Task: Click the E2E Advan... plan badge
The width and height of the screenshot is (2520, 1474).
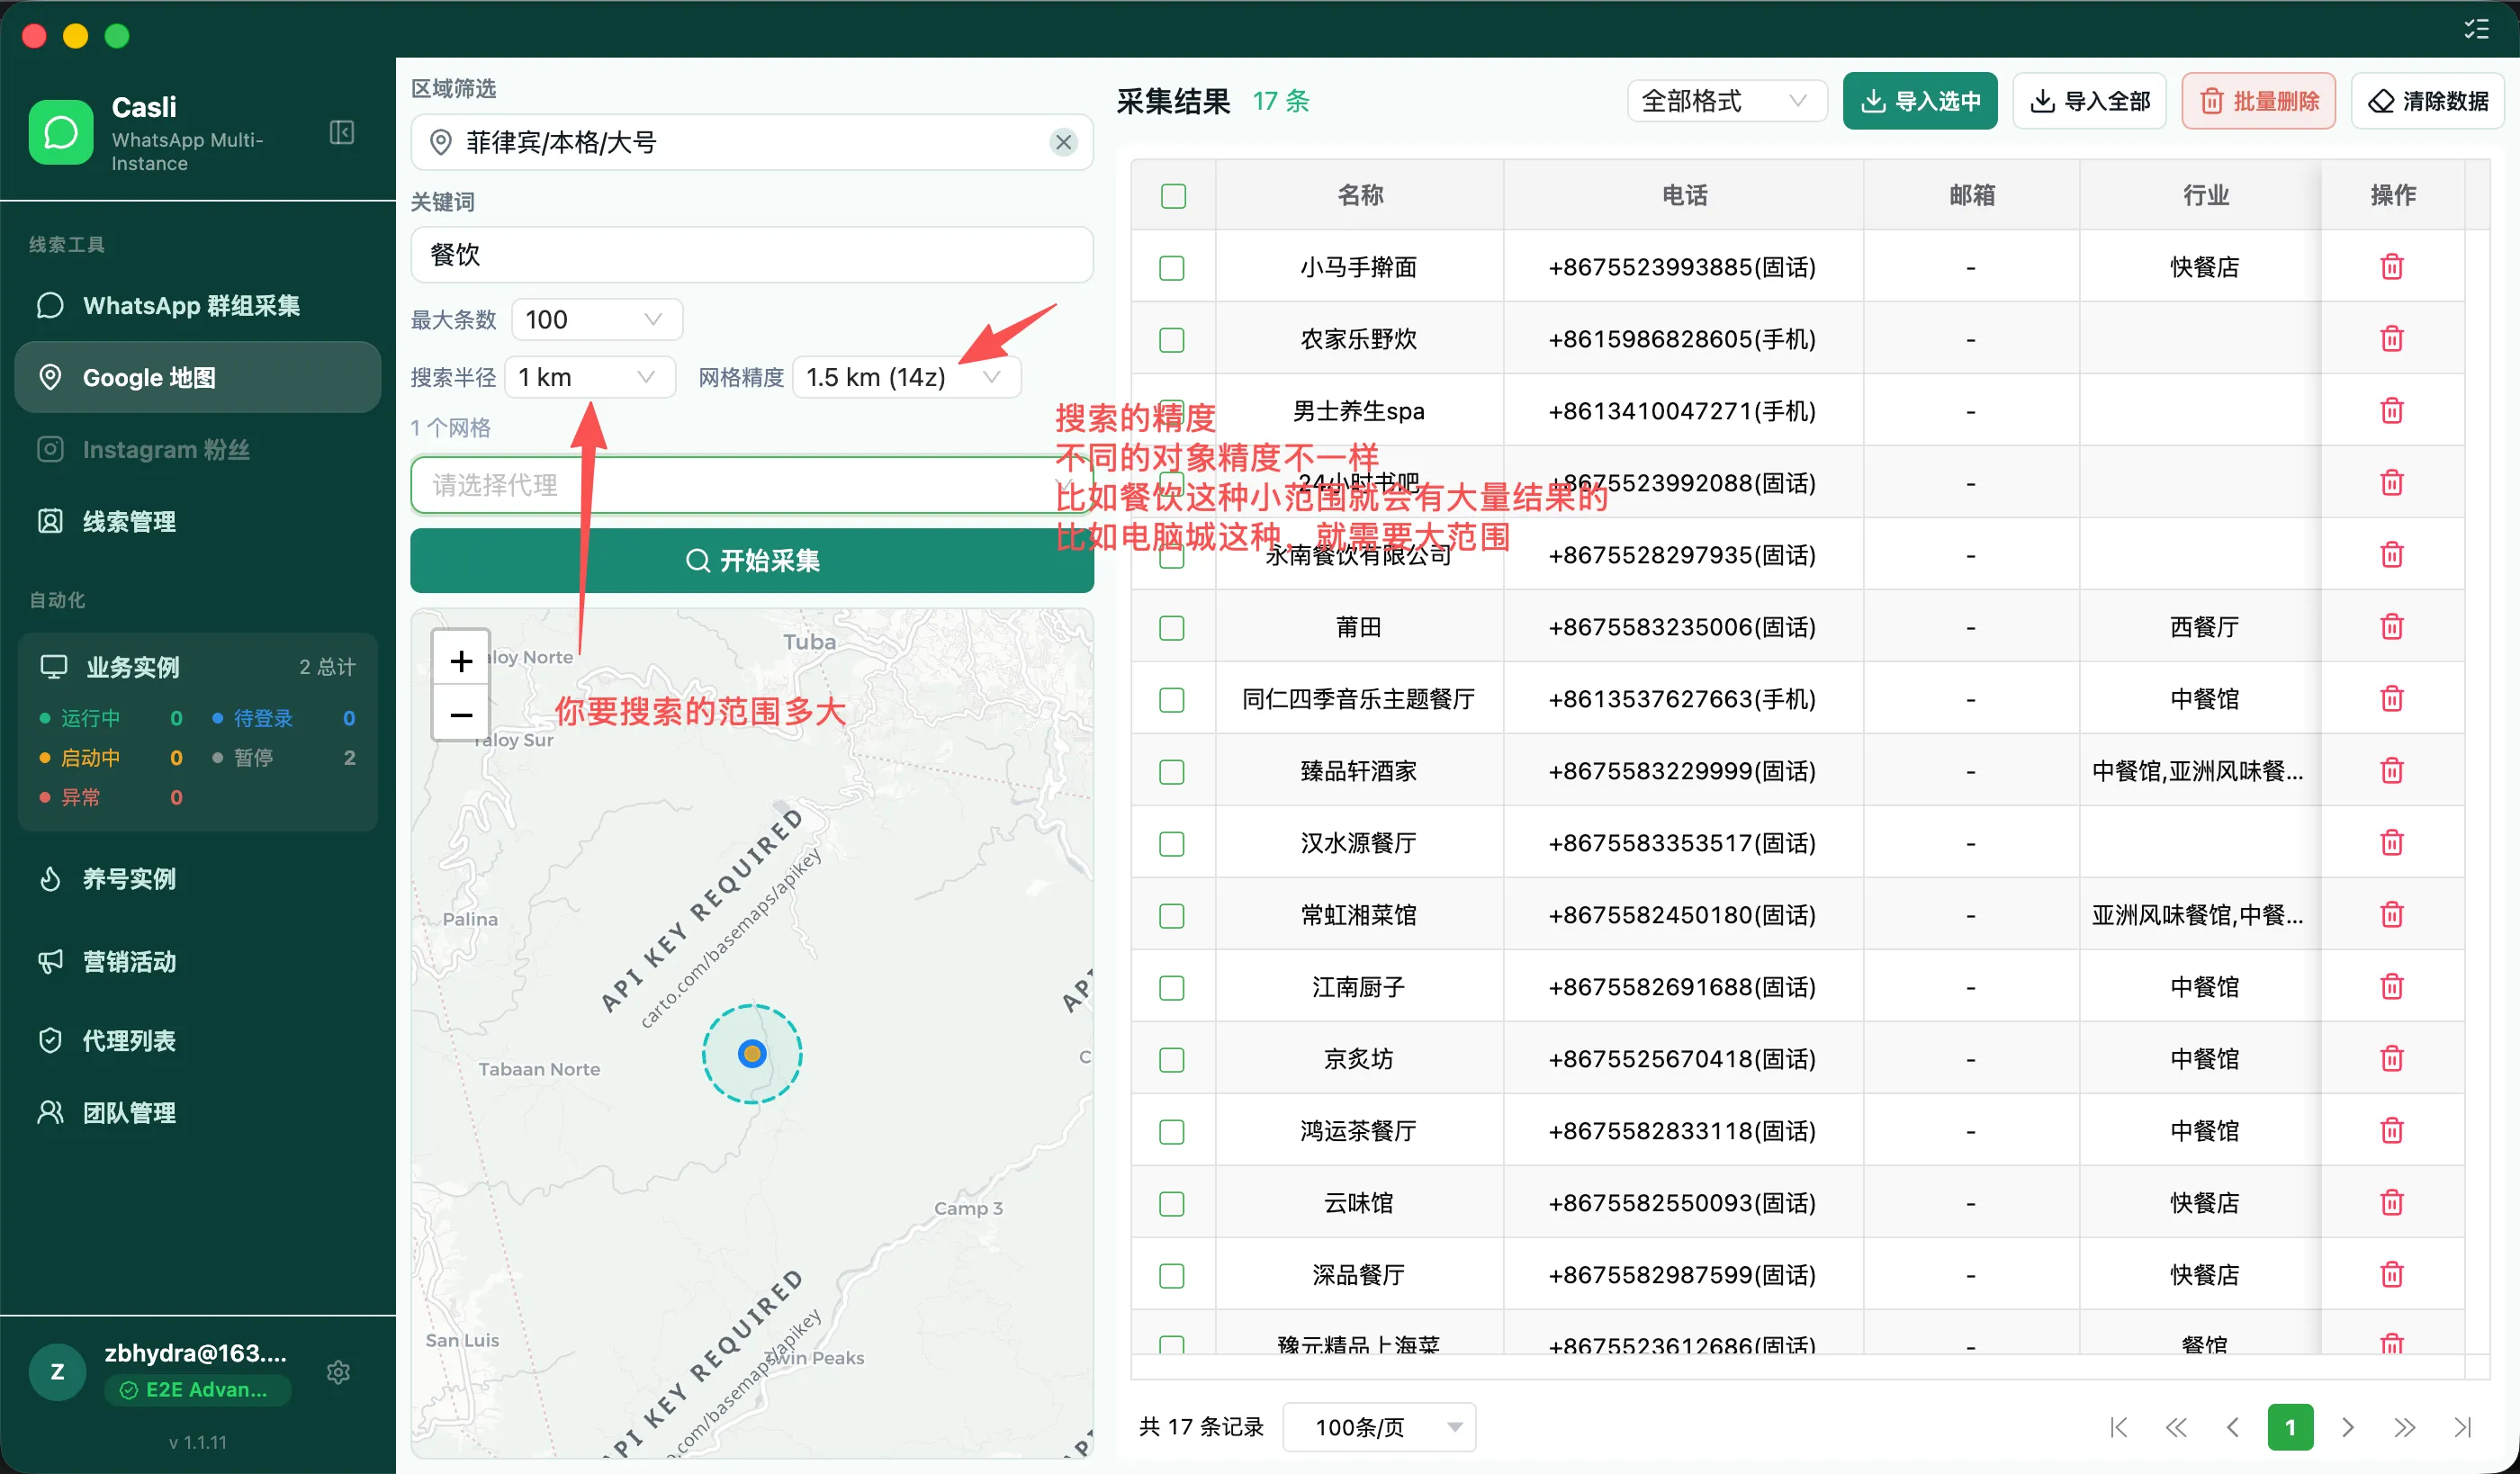Action: (x=197, y=1390)
